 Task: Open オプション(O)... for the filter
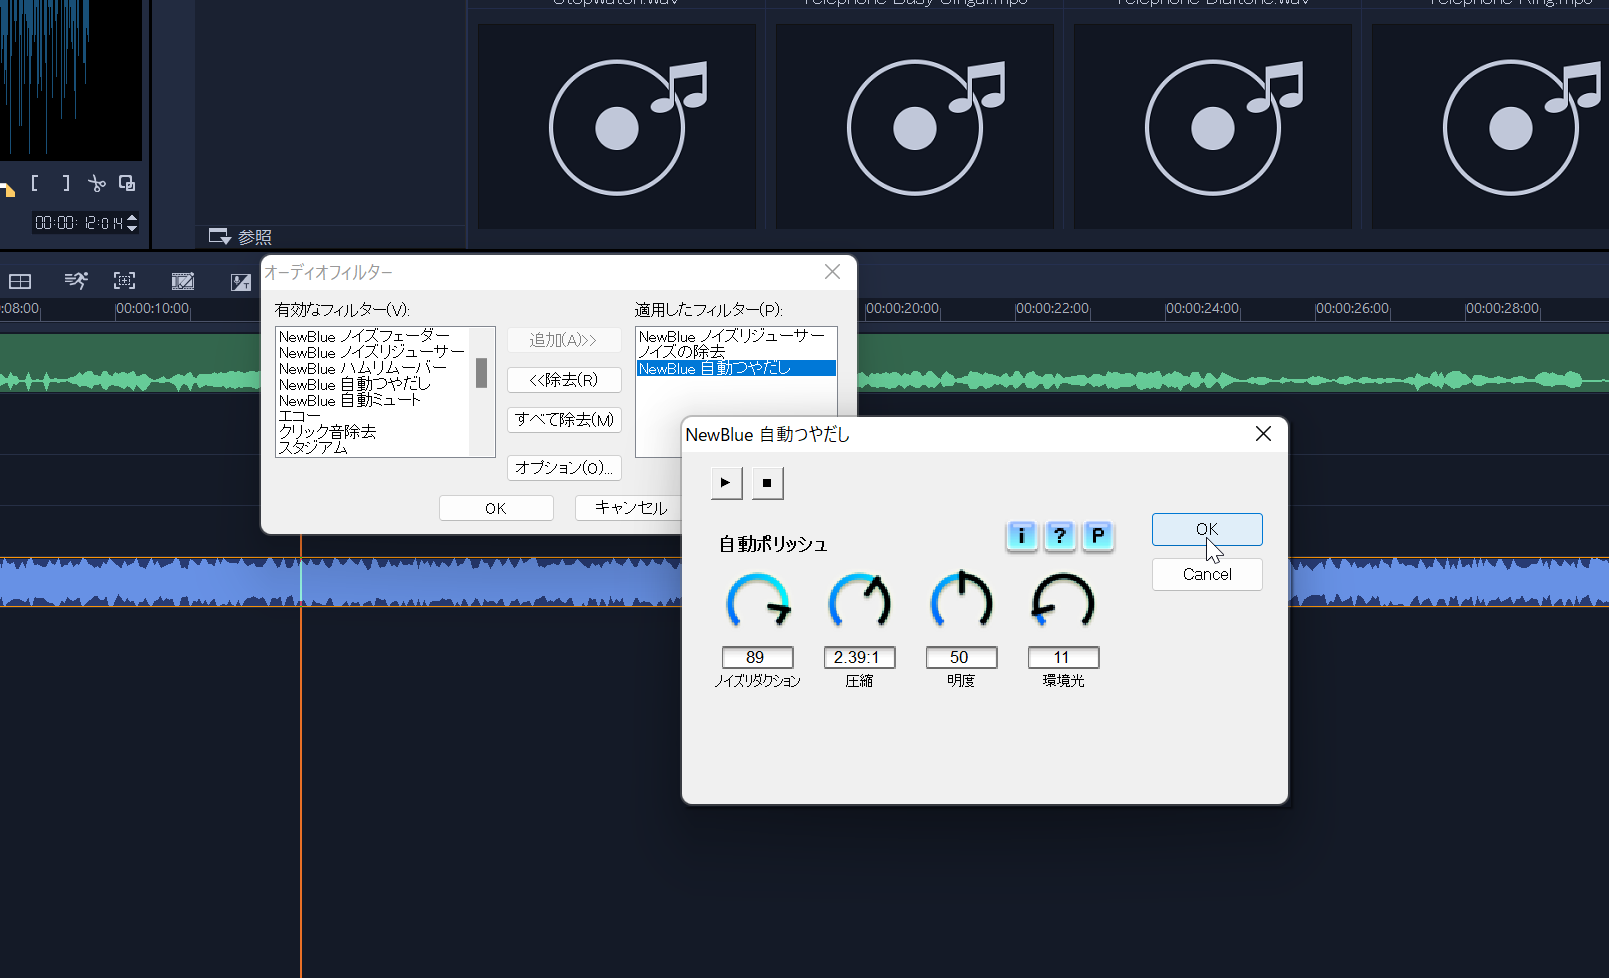click(564, 468)
